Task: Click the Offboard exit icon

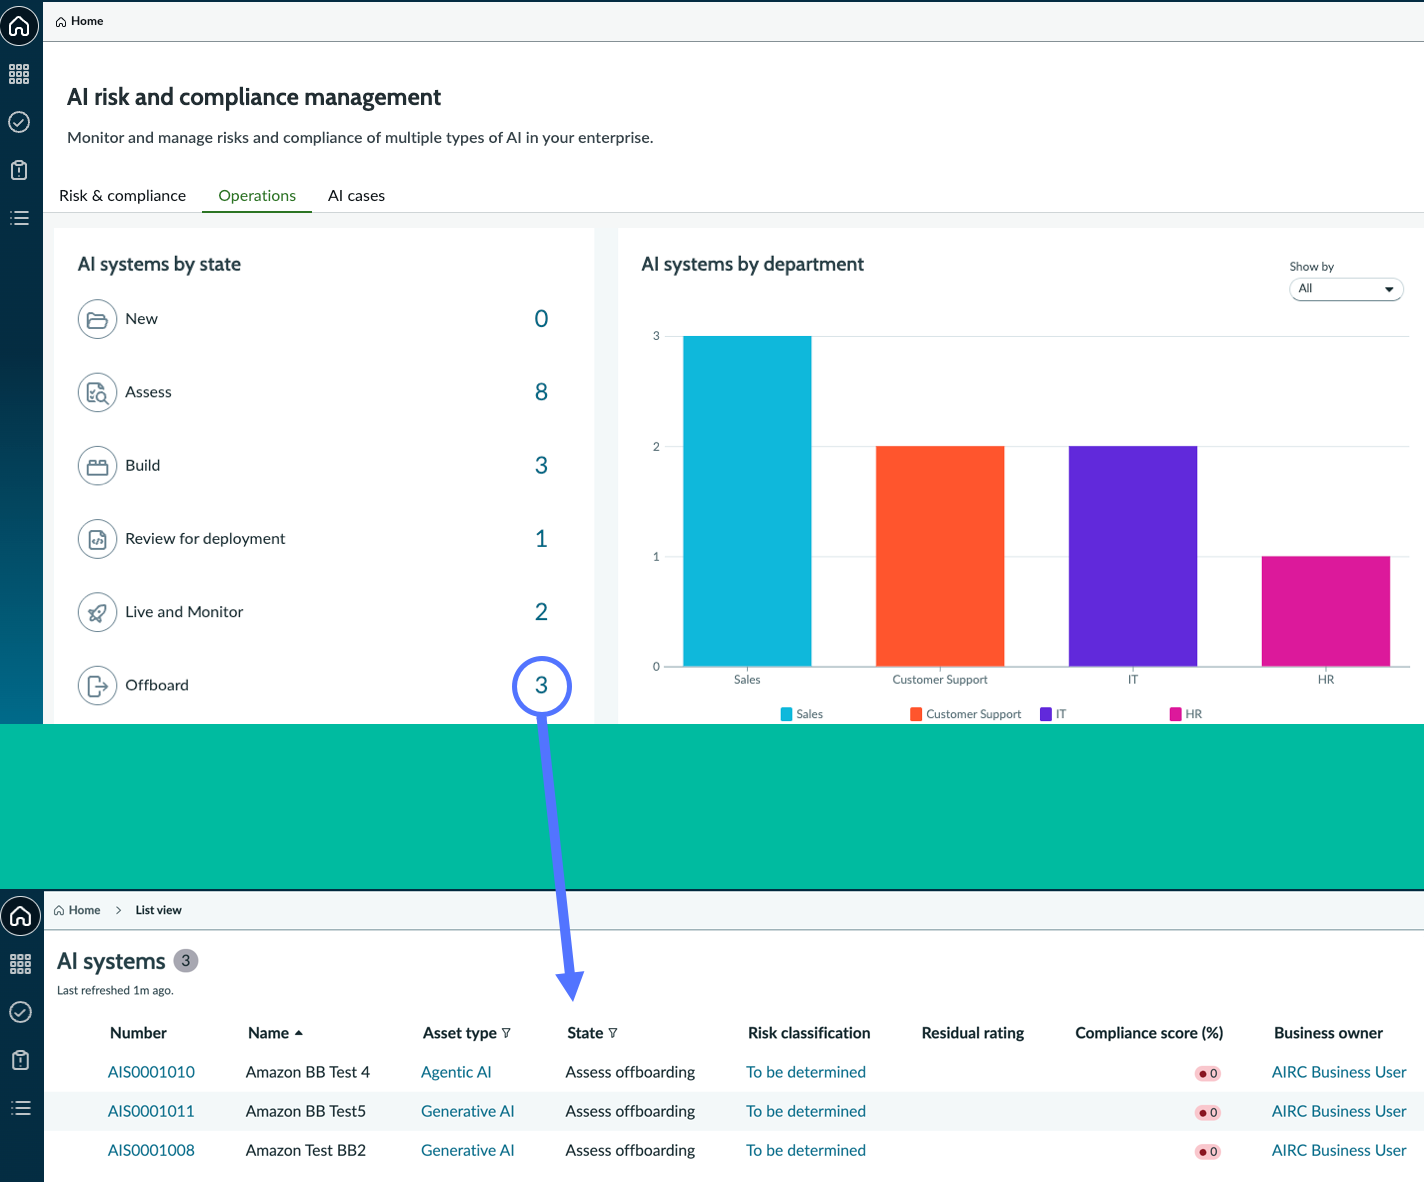Action: click(97, 686)
